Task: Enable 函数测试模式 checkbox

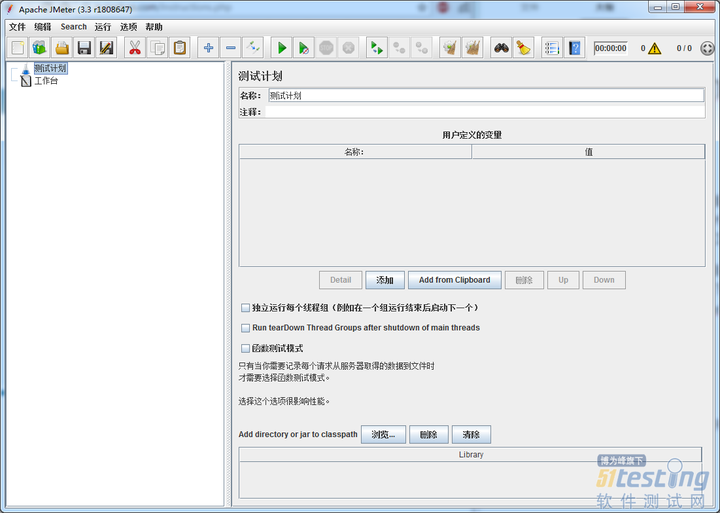Action: pos(246,349)
